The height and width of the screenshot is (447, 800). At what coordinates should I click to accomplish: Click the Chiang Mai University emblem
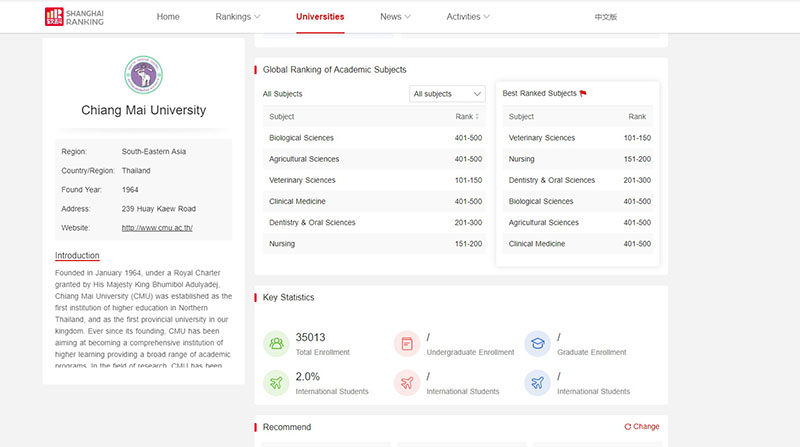143,75
